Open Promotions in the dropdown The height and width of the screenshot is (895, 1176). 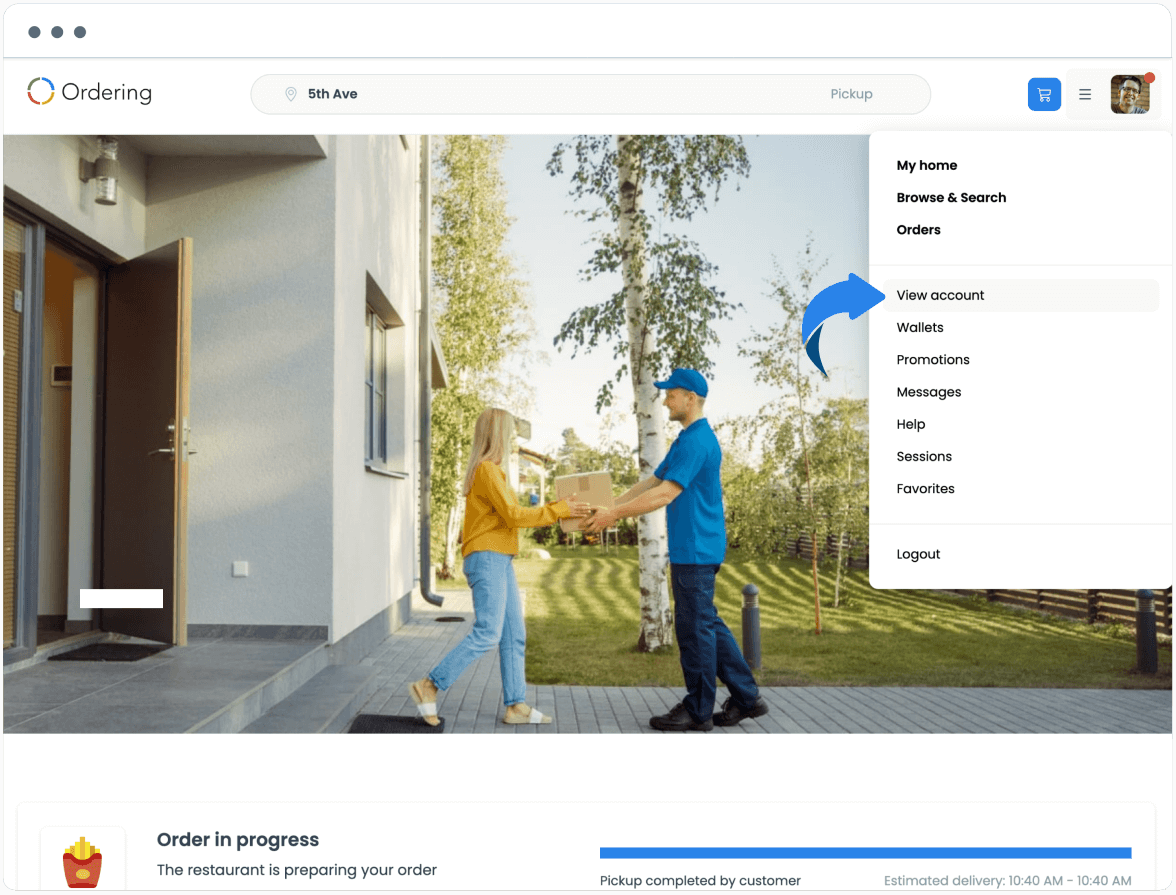932,360
